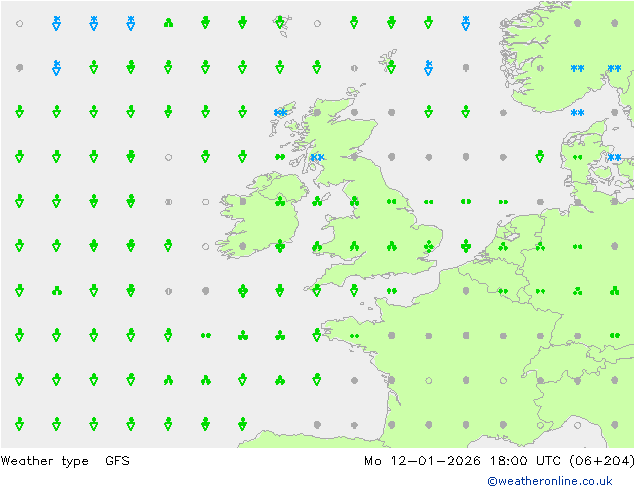The height and width of the screenshot is (490, 634).
Task: Click the forecast date and time label
Action: pyautogui.click(x=498, y=461)
